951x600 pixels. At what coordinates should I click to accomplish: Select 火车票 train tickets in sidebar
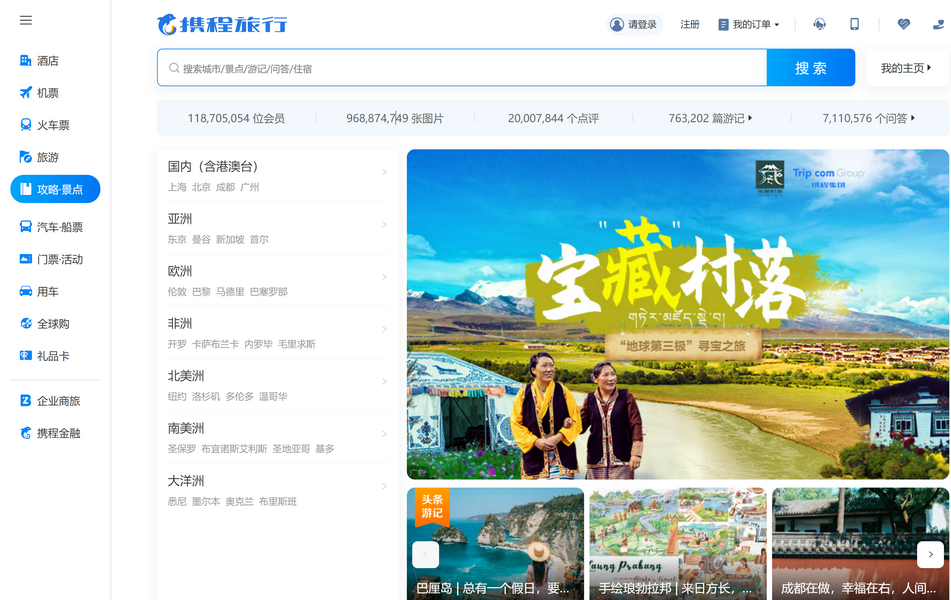tap(52, 125)
